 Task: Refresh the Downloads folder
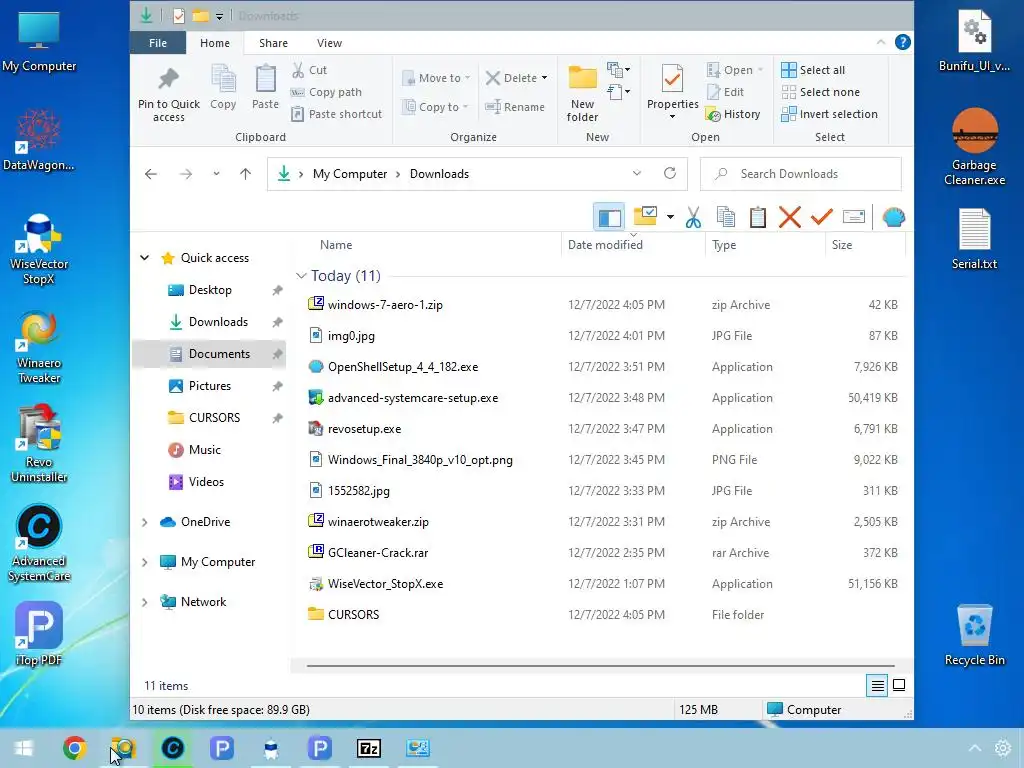(669, 174)
